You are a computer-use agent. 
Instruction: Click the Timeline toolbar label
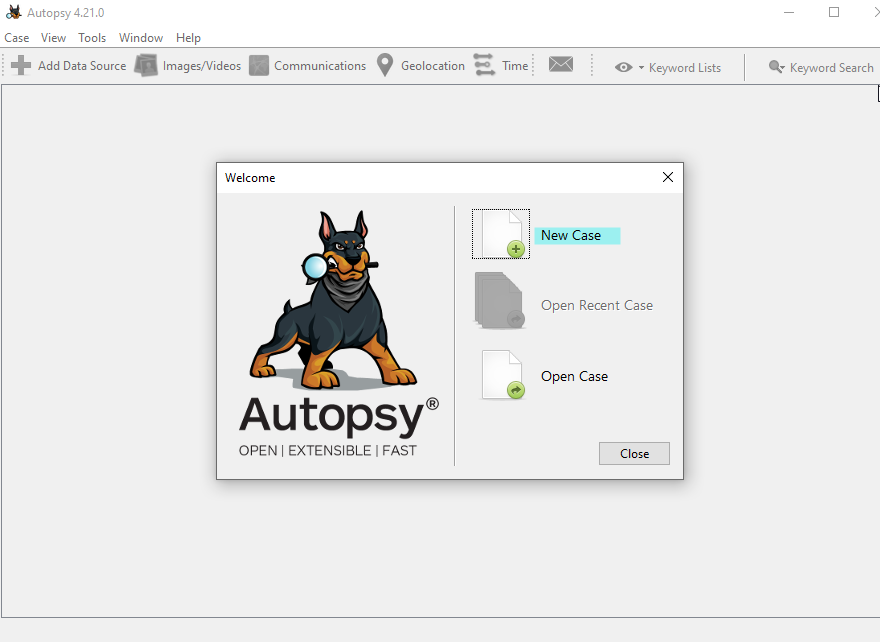pyautogui.click(x=515, y=66)
